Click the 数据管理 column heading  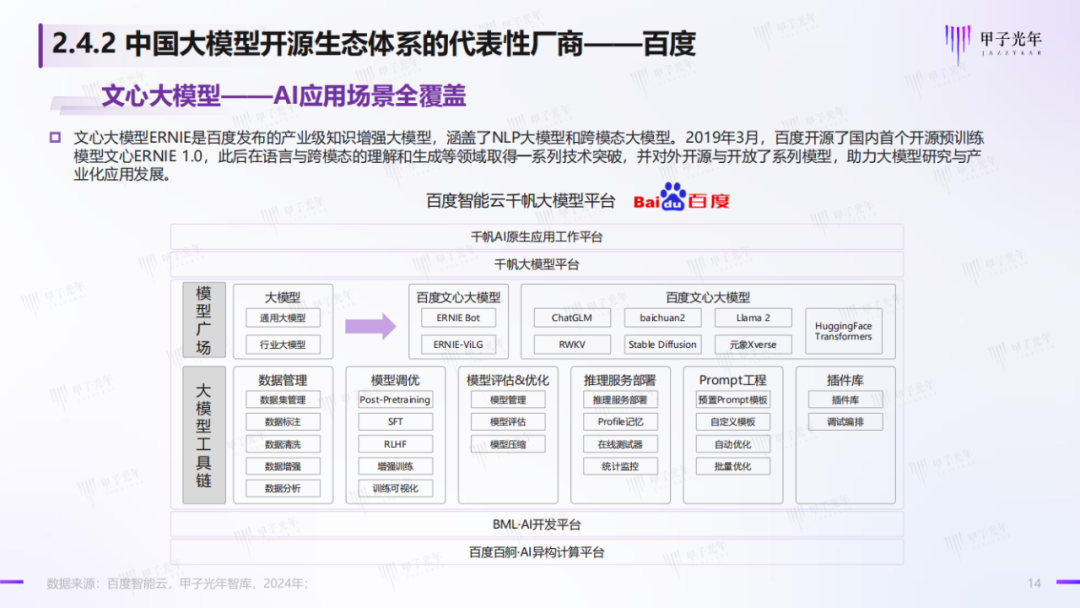(x=283, y=380)
